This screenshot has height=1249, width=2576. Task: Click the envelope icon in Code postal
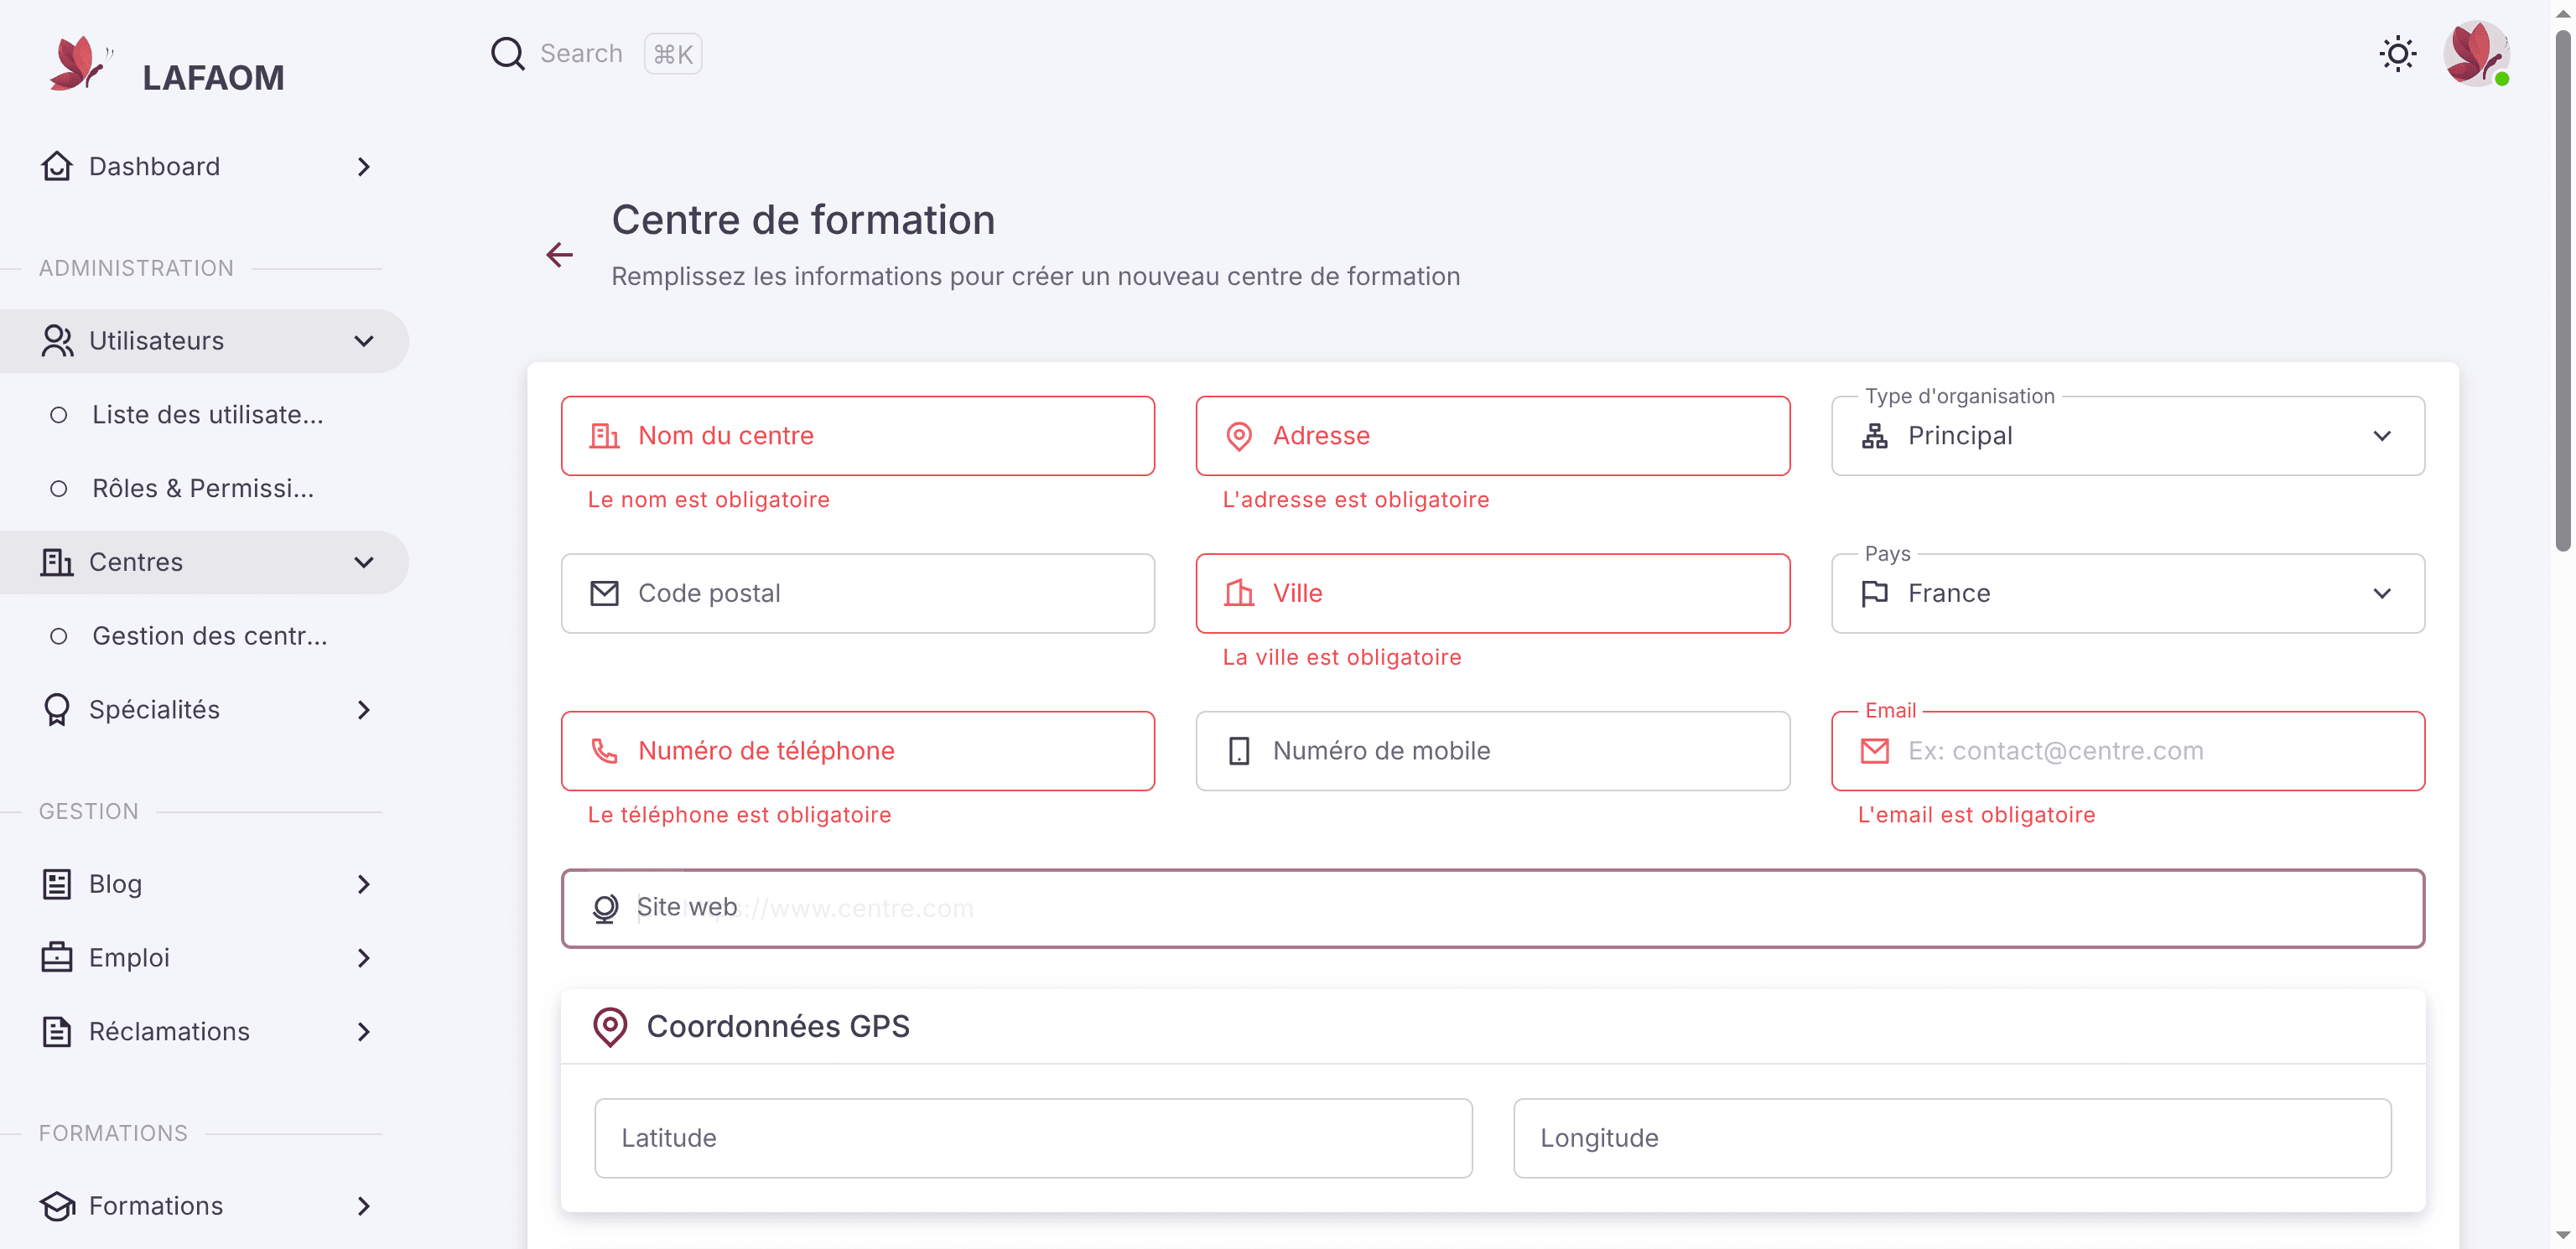click(x=604, y=593)
